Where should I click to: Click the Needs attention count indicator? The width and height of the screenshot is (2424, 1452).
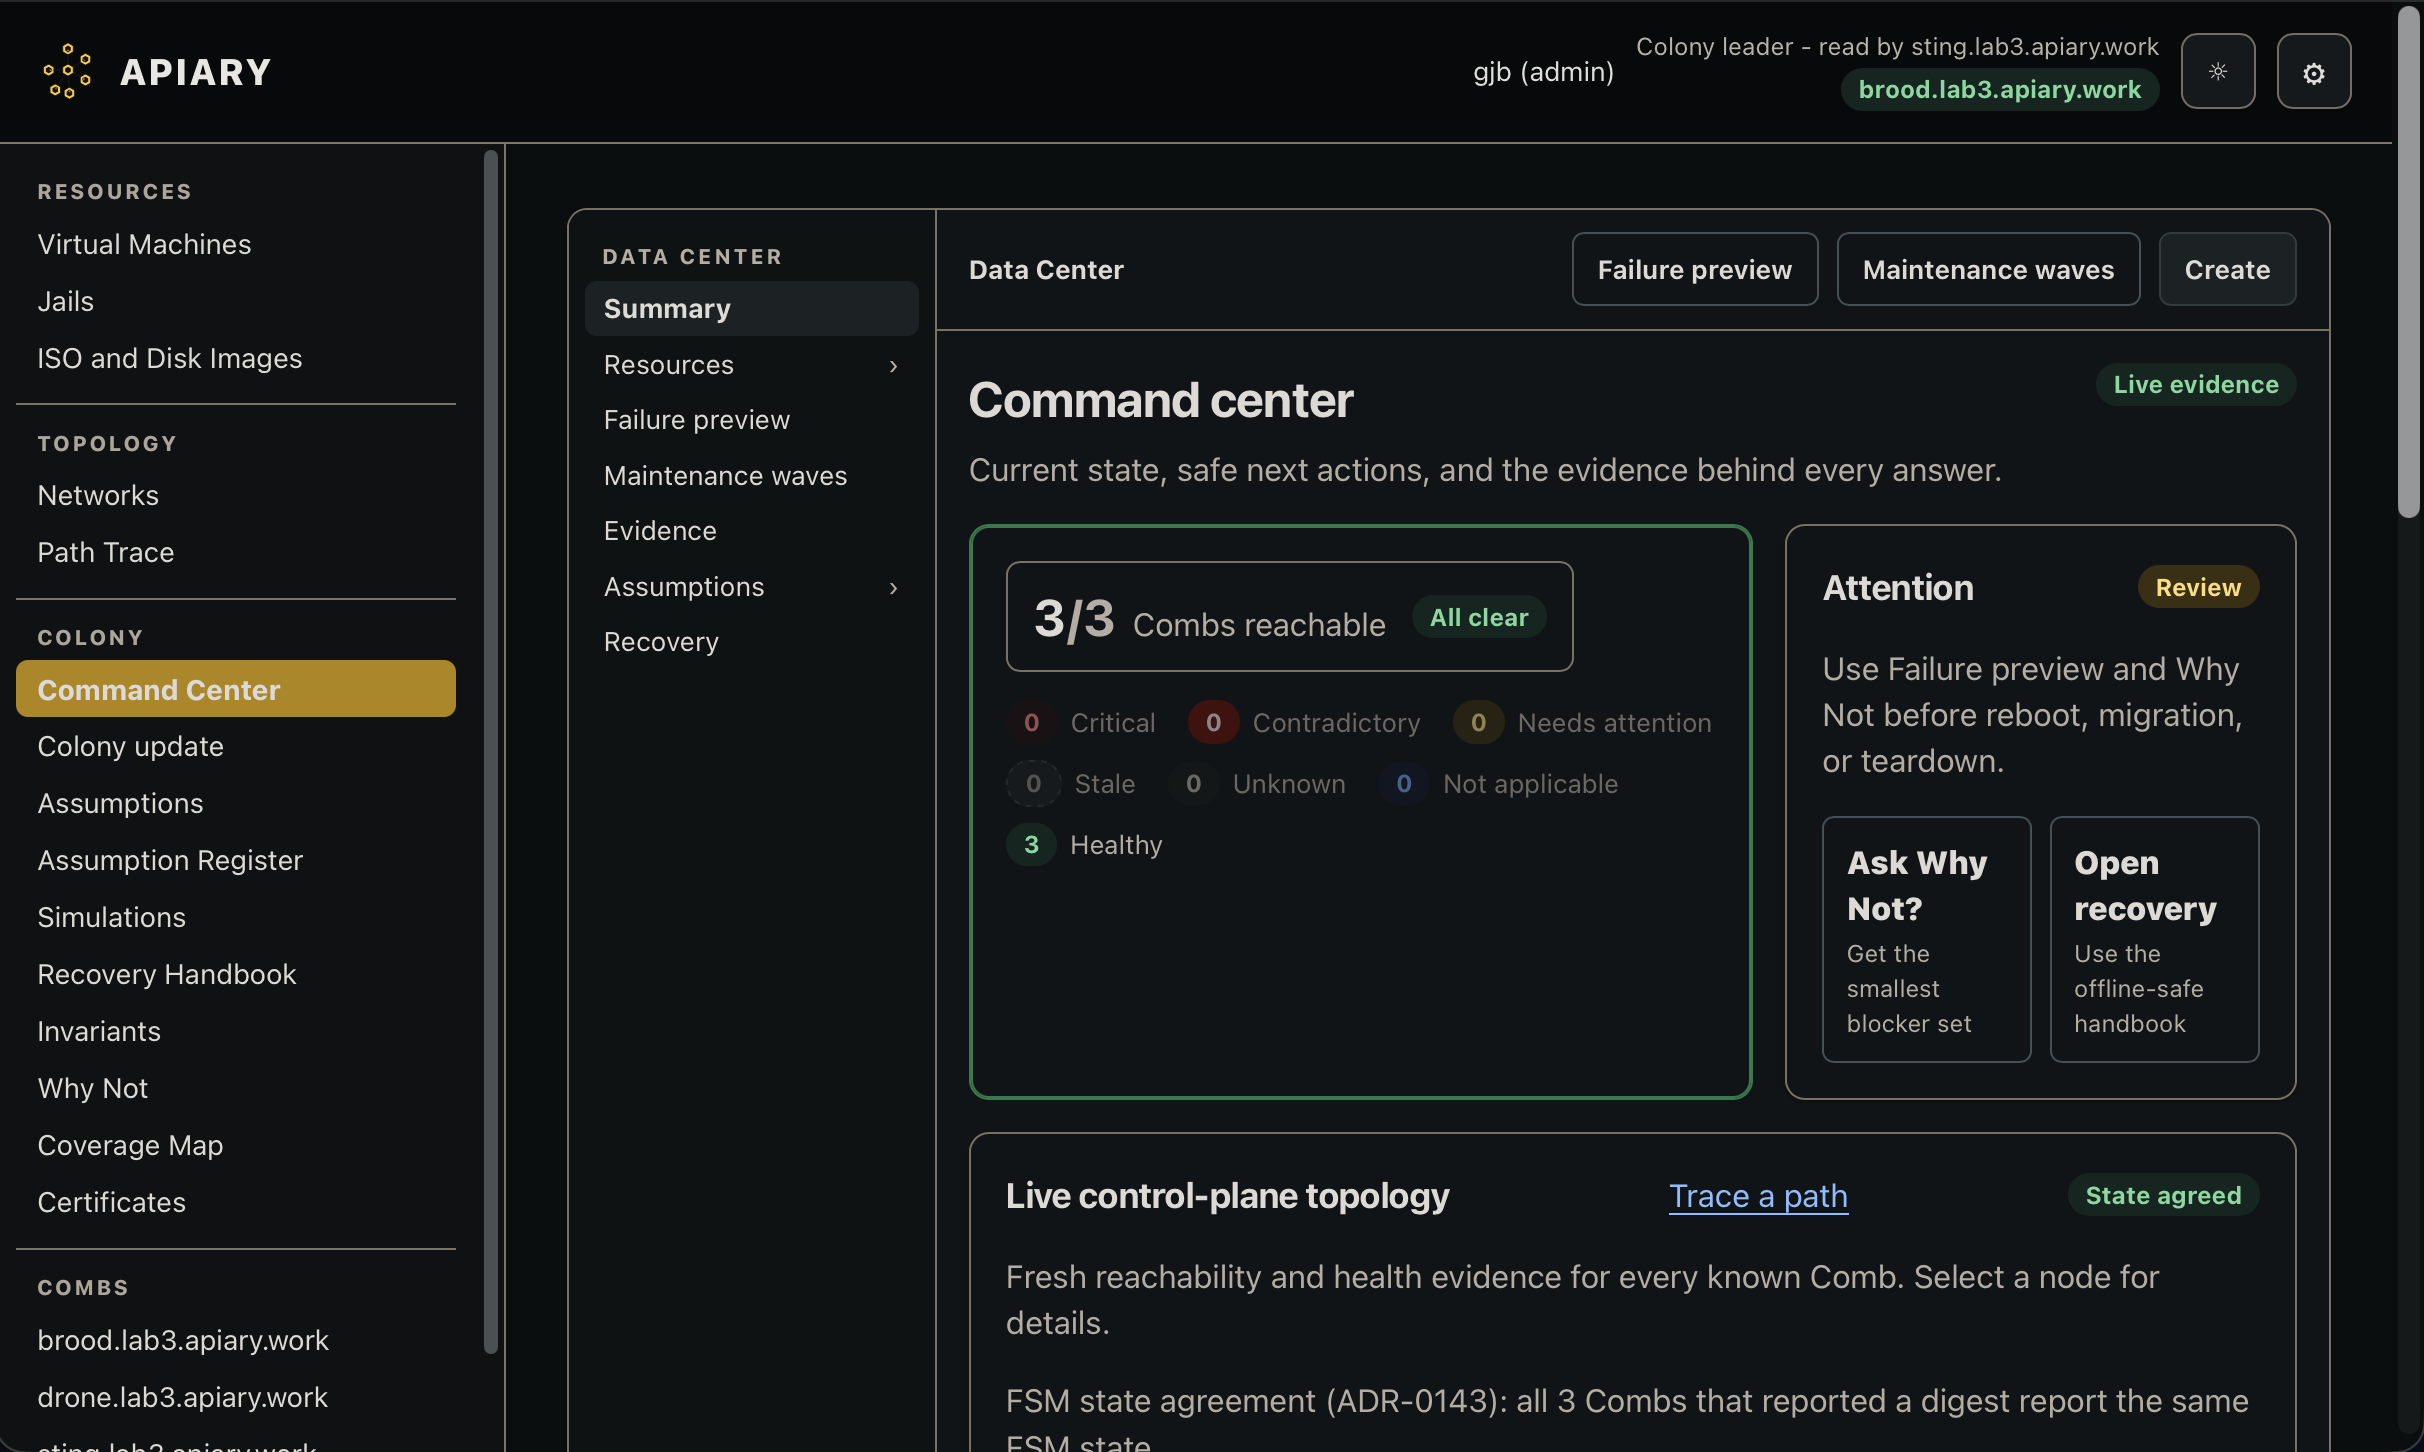click(x=1582, y=723)
